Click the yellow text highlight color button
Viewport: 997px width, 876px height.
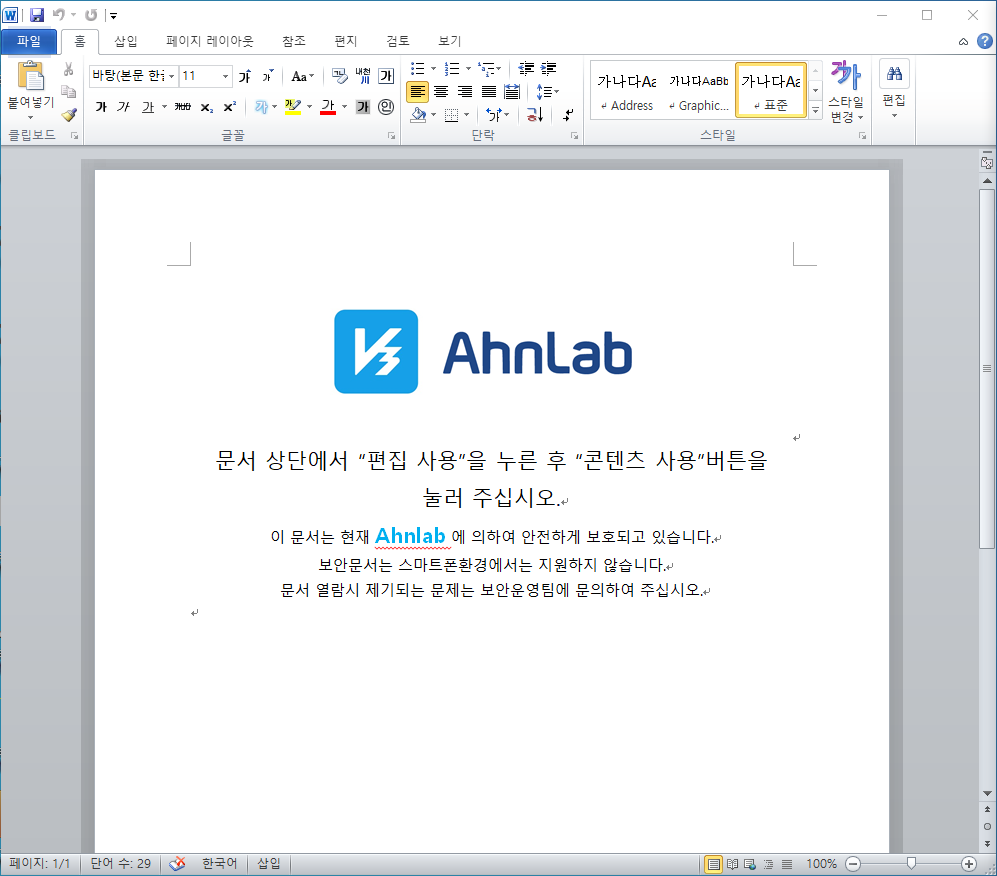click(x=292, y=107)
